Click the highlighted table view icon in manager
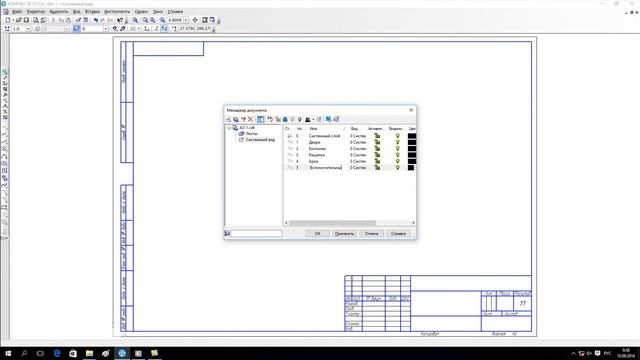Screen dimensions: 640x360 pos(260,119)
